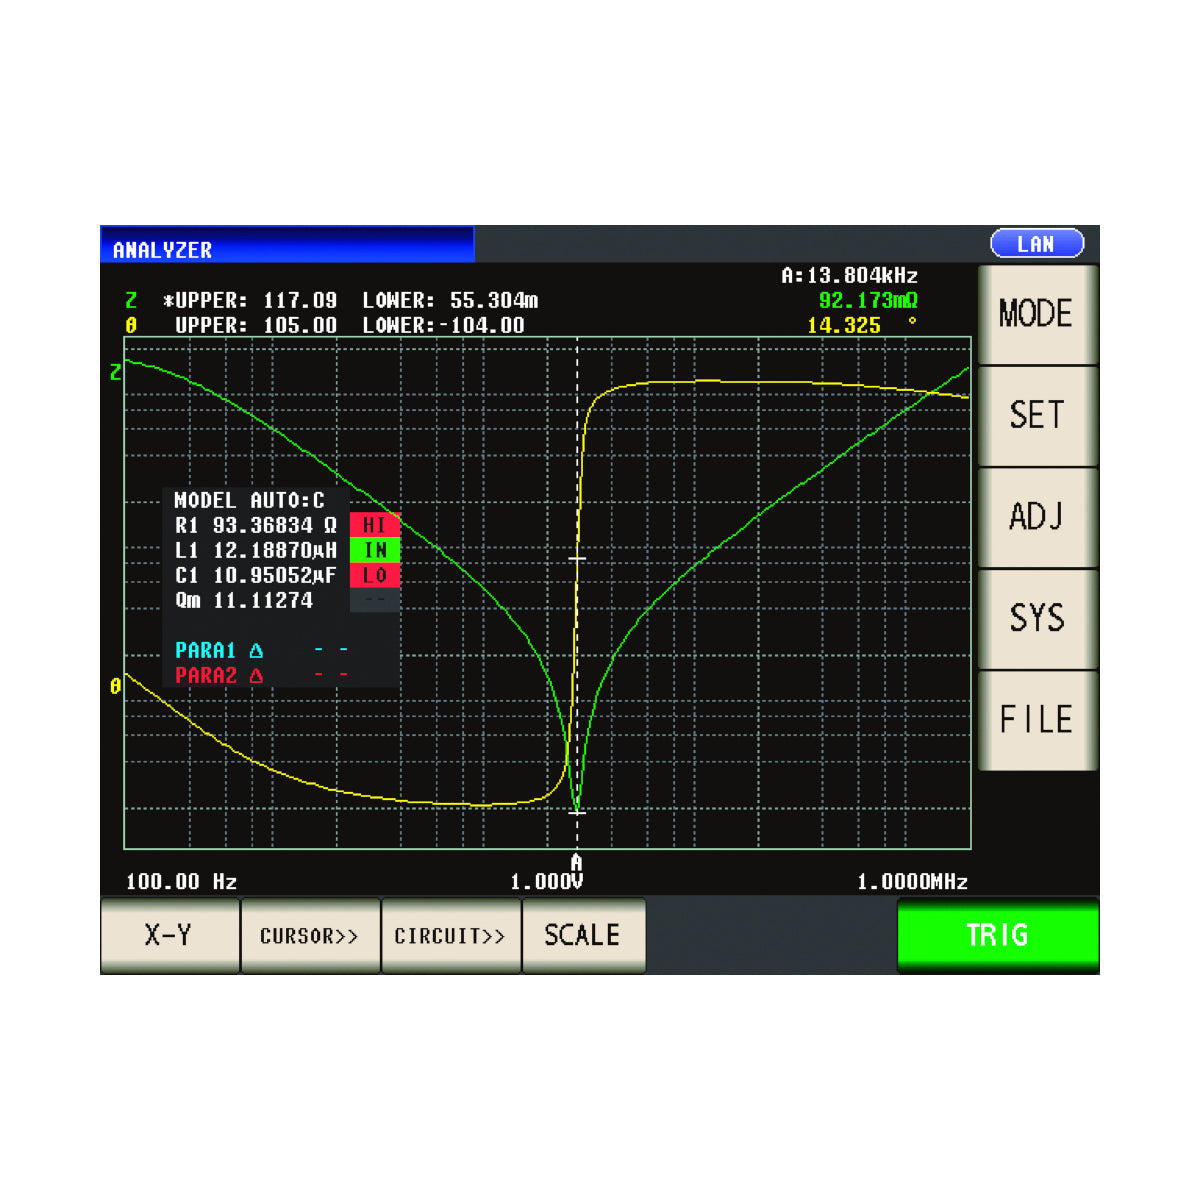The image size is (1200, 1200).
Task: Click the 100.00 Hz start frequency label
Action: click(x=181, y=882)
